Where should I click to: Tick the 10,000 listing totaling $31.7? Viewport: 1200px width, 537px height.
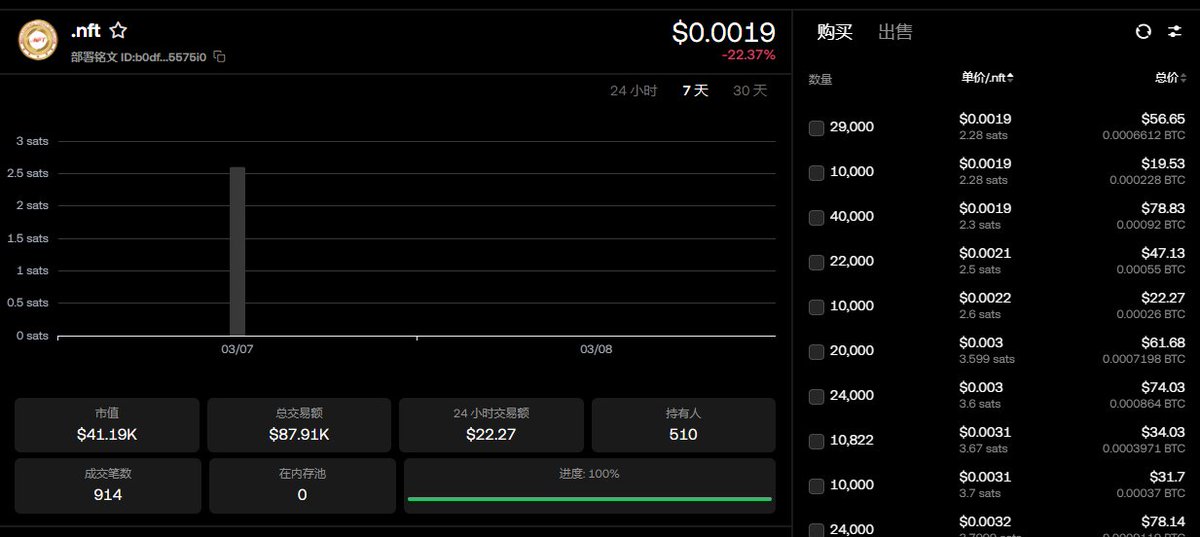click(816, 486)
